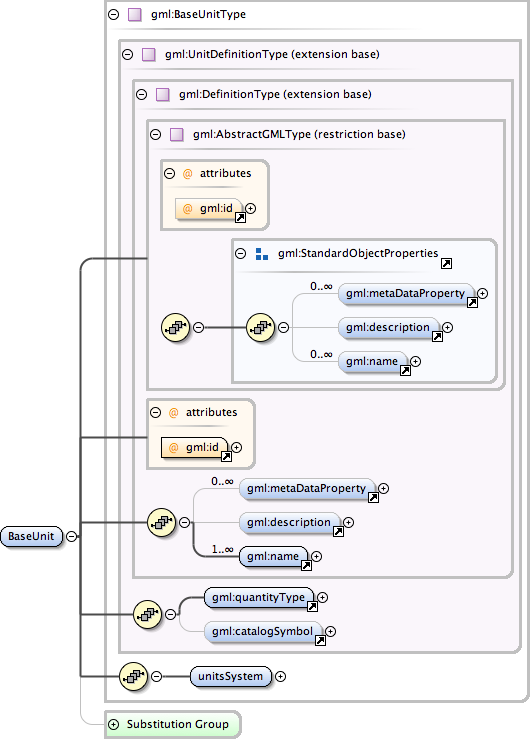
Task: Follow reference arrow on gml:description outside StandardObjectProperties
Action: (x=338, y=532)
